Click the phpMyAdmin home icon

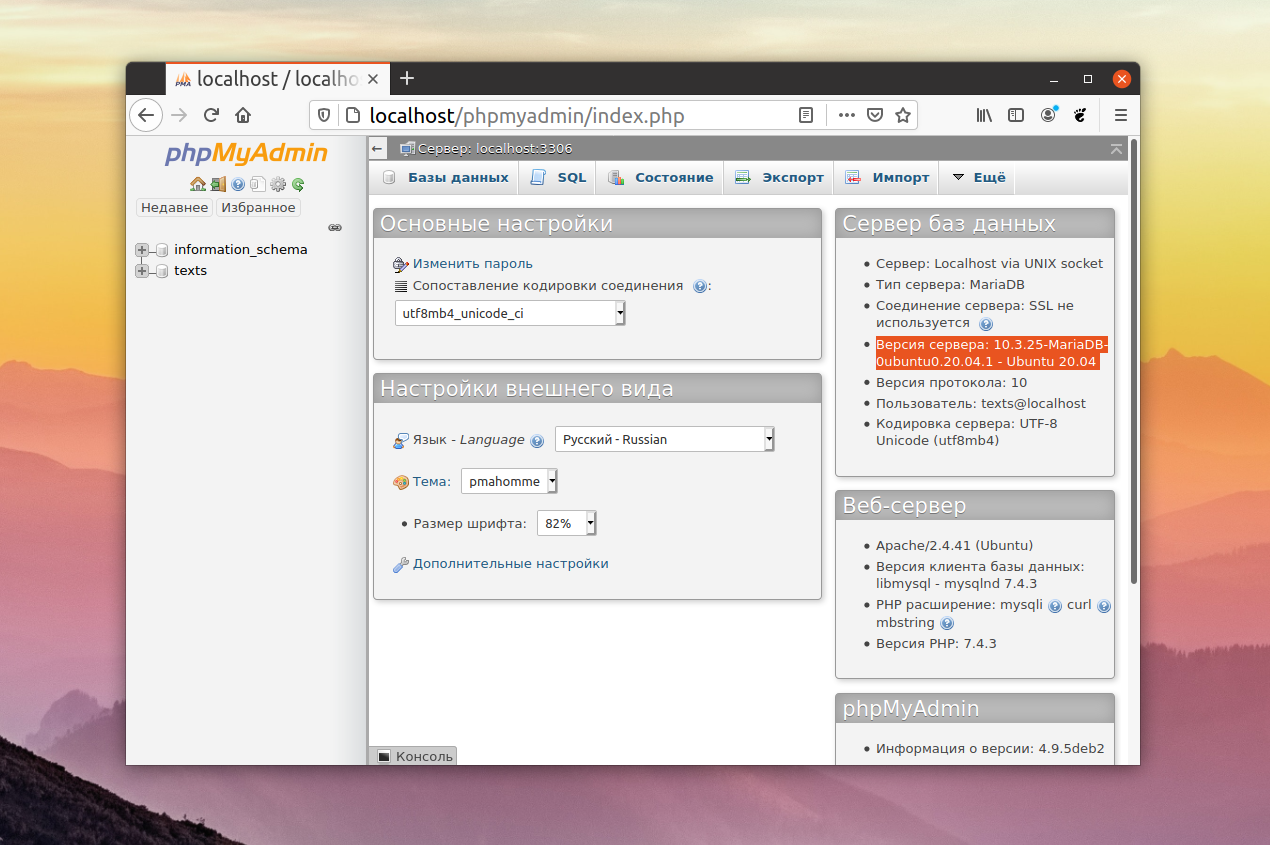(x=198, y=184)
